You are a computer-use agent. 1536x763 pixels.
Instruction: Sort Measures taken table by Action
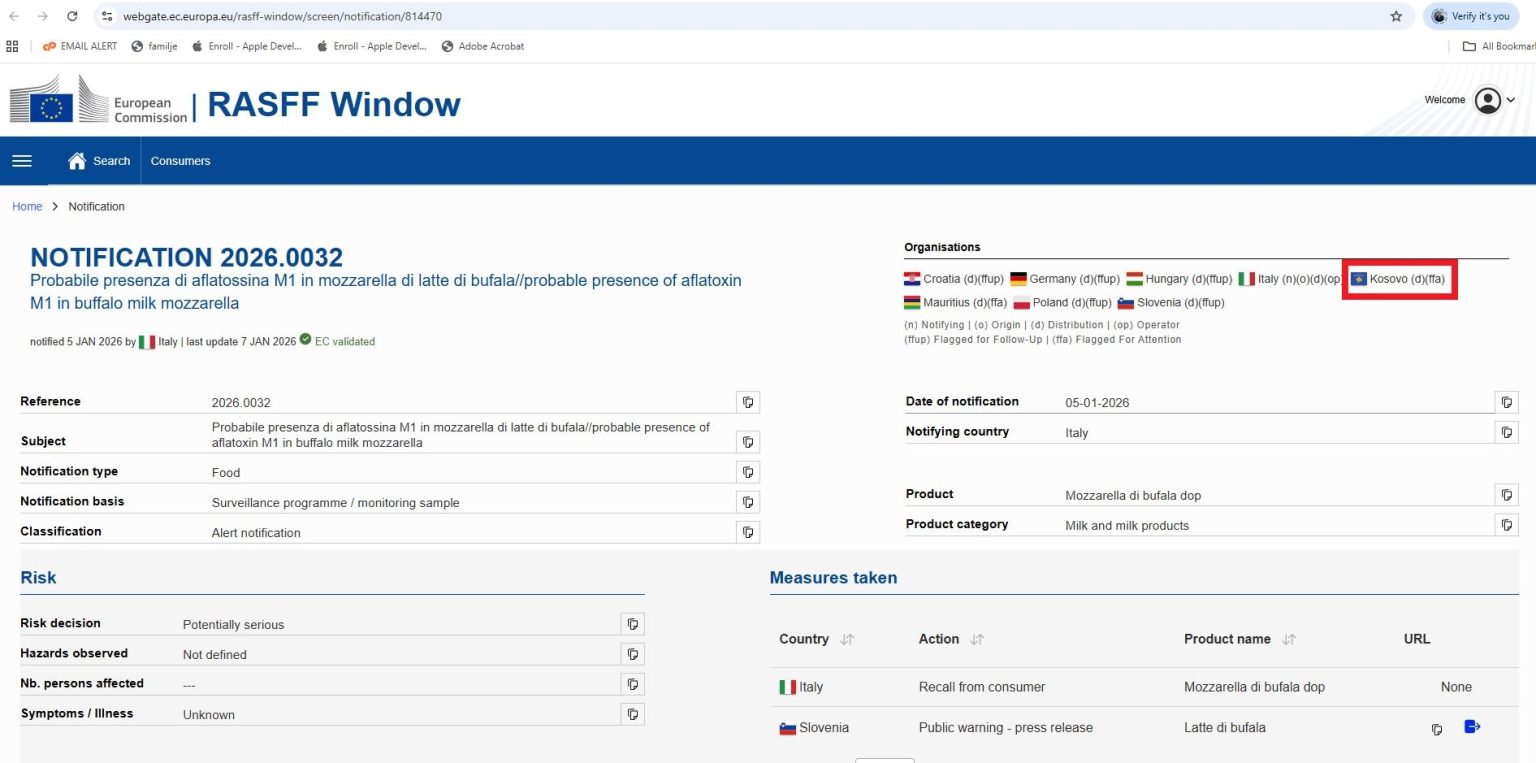pos(977,640)
